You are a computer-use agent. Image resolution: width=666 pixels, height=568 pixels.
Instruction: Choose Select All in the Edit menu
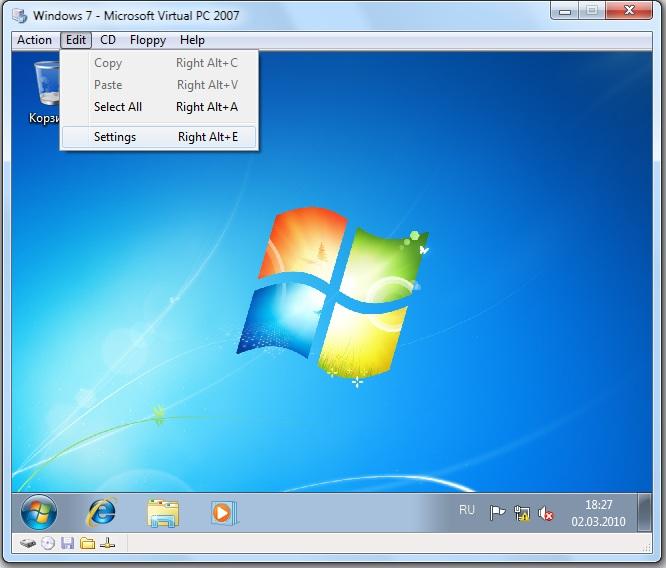pyautogui.click(x=118, y=107)
